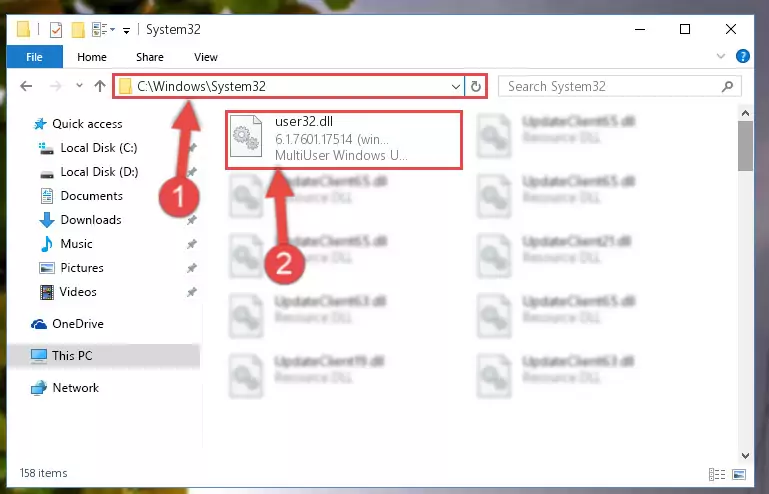Screen dimensions: 769x494
Task: Click the MultiUser Windows description text
Action: click(341, 156)
